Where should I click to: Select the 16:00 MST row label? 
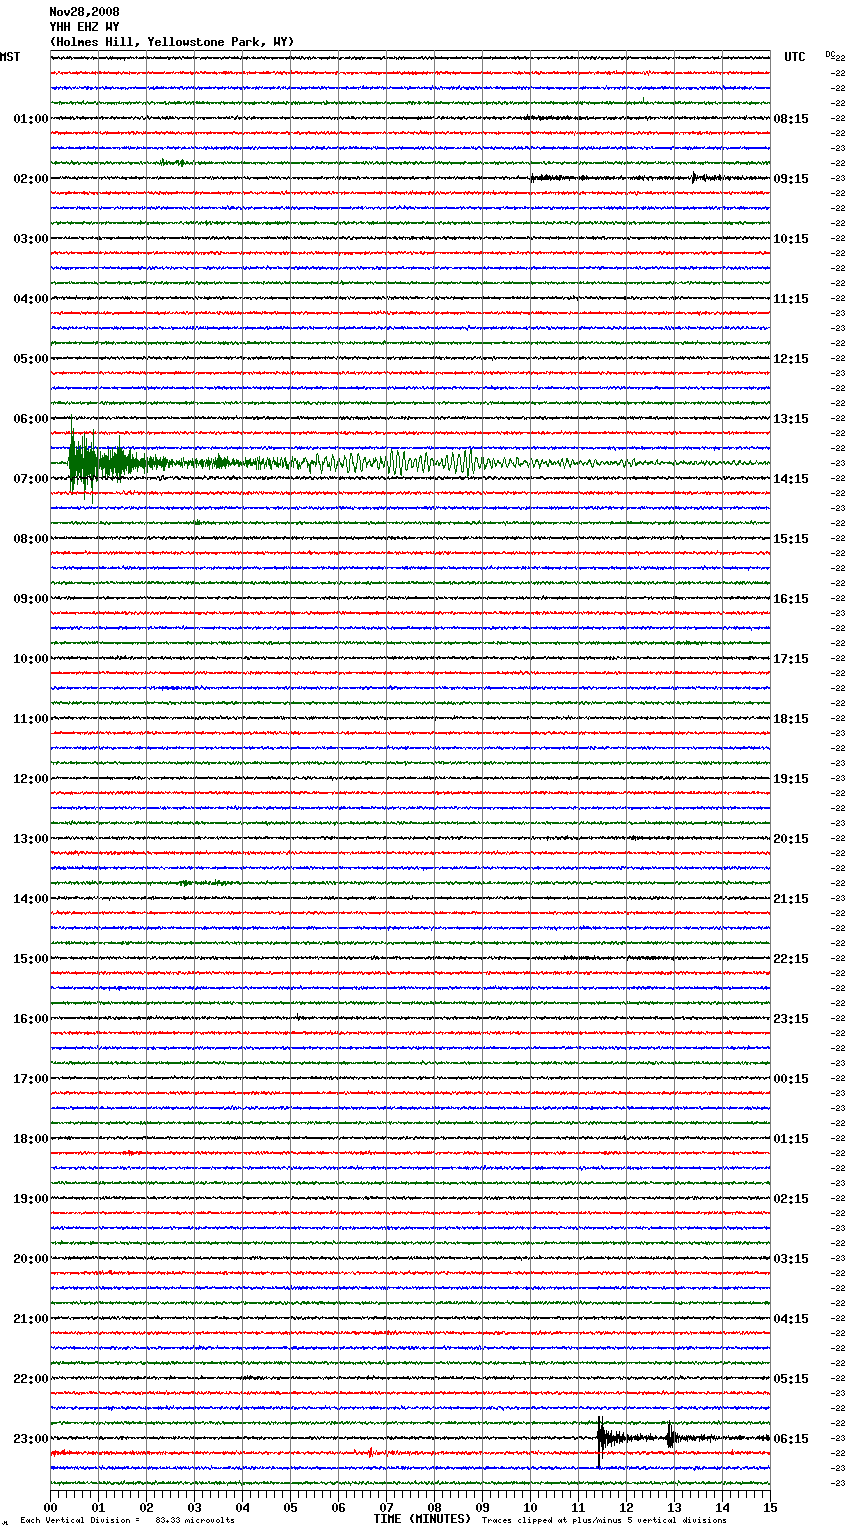[31, 1019]
